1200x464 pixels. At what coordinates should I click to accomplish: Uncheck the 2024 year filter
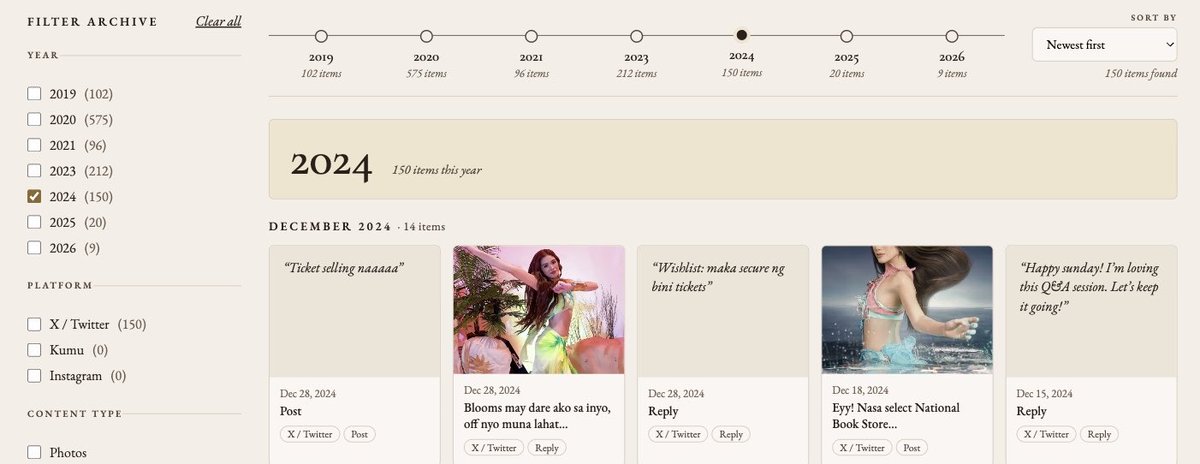pos(34,197)
